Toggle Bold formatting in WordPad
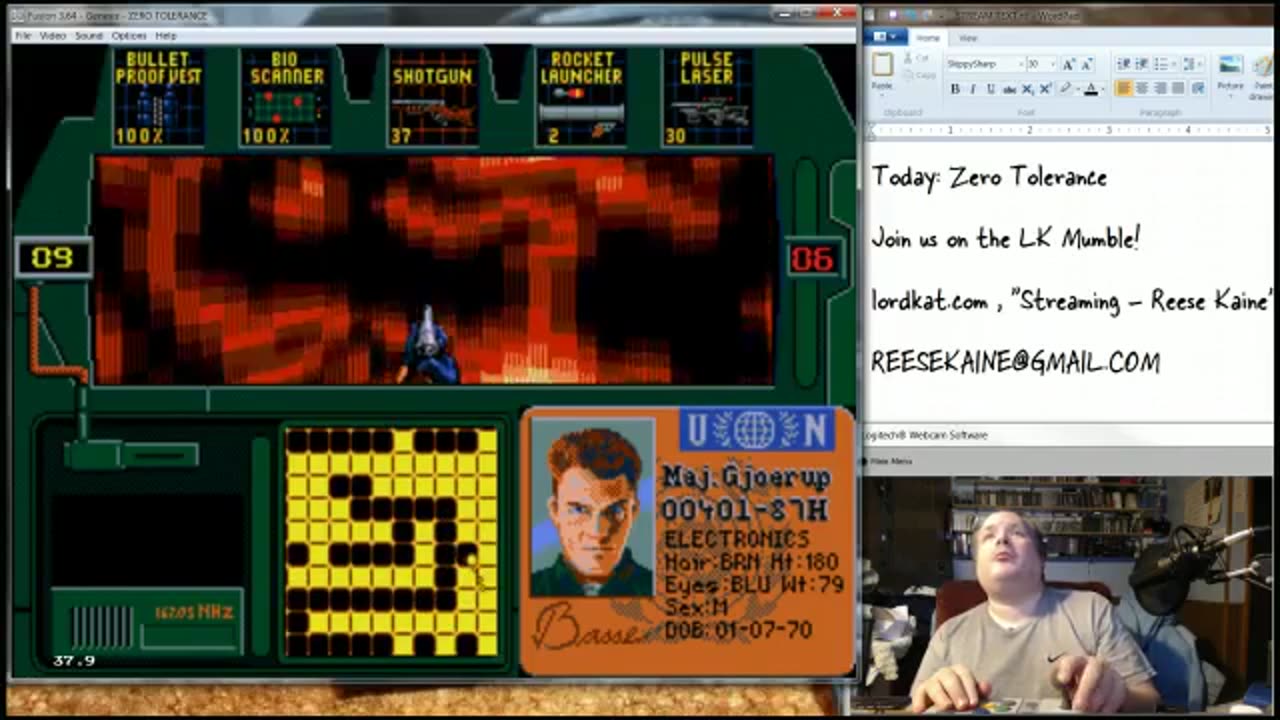 coord(955,89)
